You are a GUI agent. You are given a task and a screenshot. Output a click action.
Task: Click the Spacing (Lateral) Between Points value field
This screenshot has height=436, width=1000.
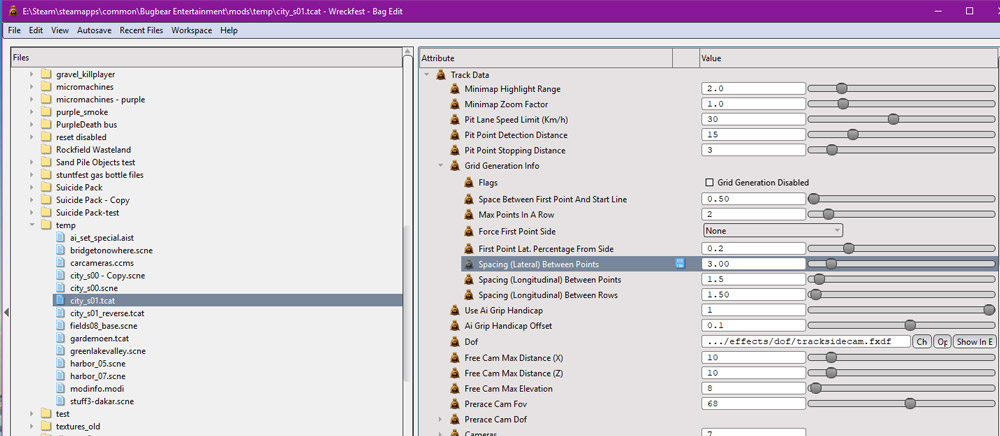pos(753,263)
